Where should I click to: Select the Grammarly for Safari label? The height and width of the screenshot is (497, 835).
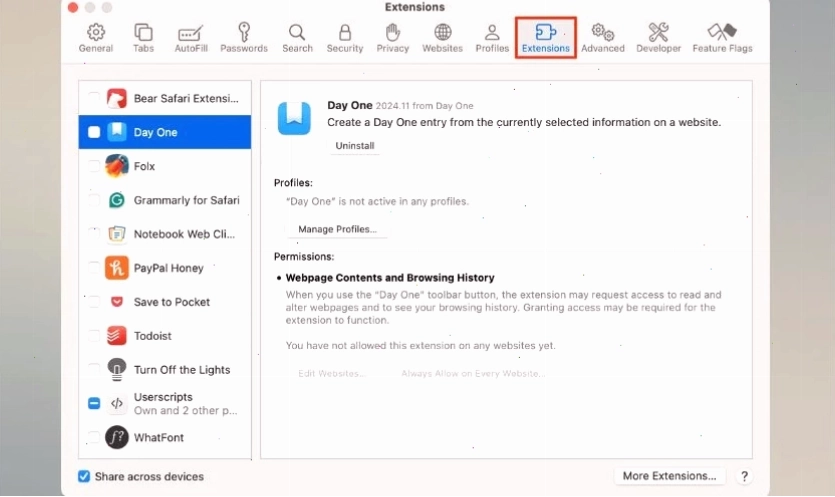[x=186, y=200]
